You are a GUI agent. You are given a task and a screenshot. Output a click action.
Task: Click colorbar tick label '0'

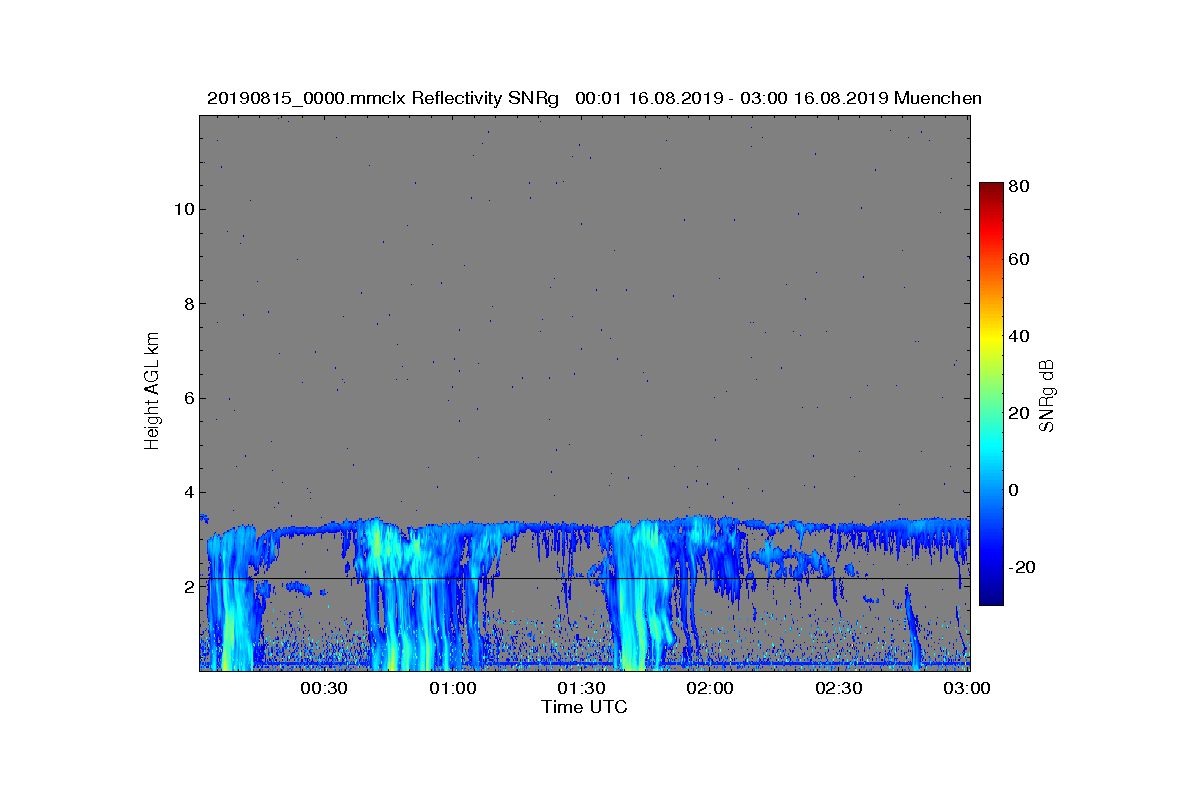click(x=1015, y=490)
